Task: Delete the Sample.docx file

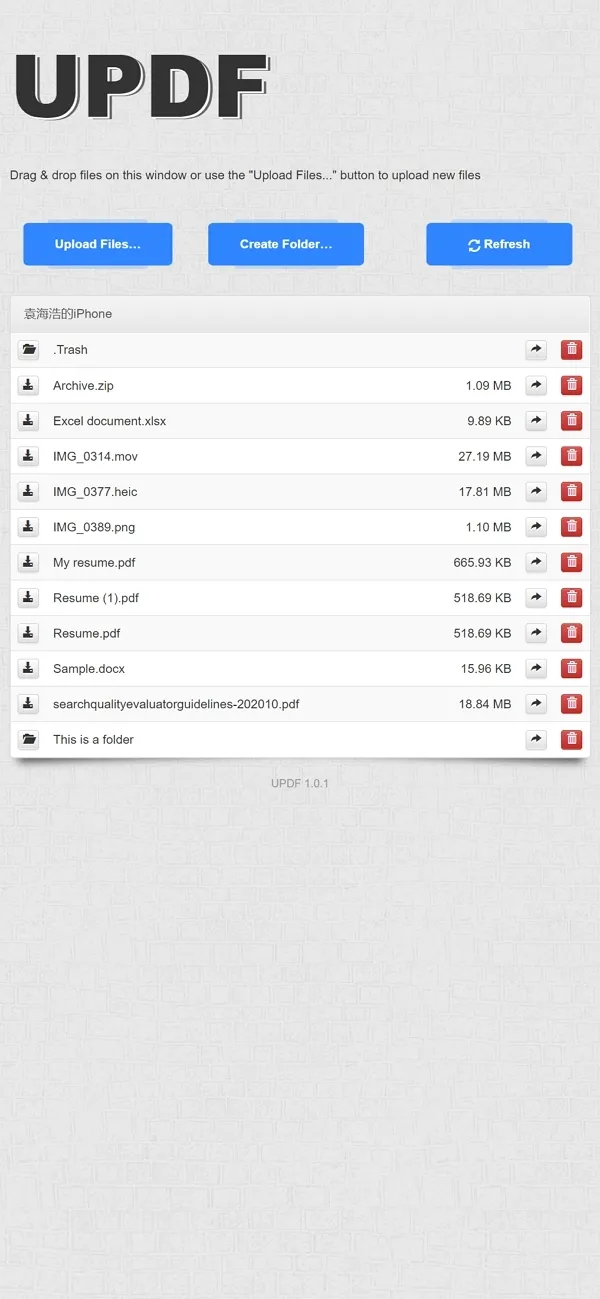Action: [x=571, y=668]
